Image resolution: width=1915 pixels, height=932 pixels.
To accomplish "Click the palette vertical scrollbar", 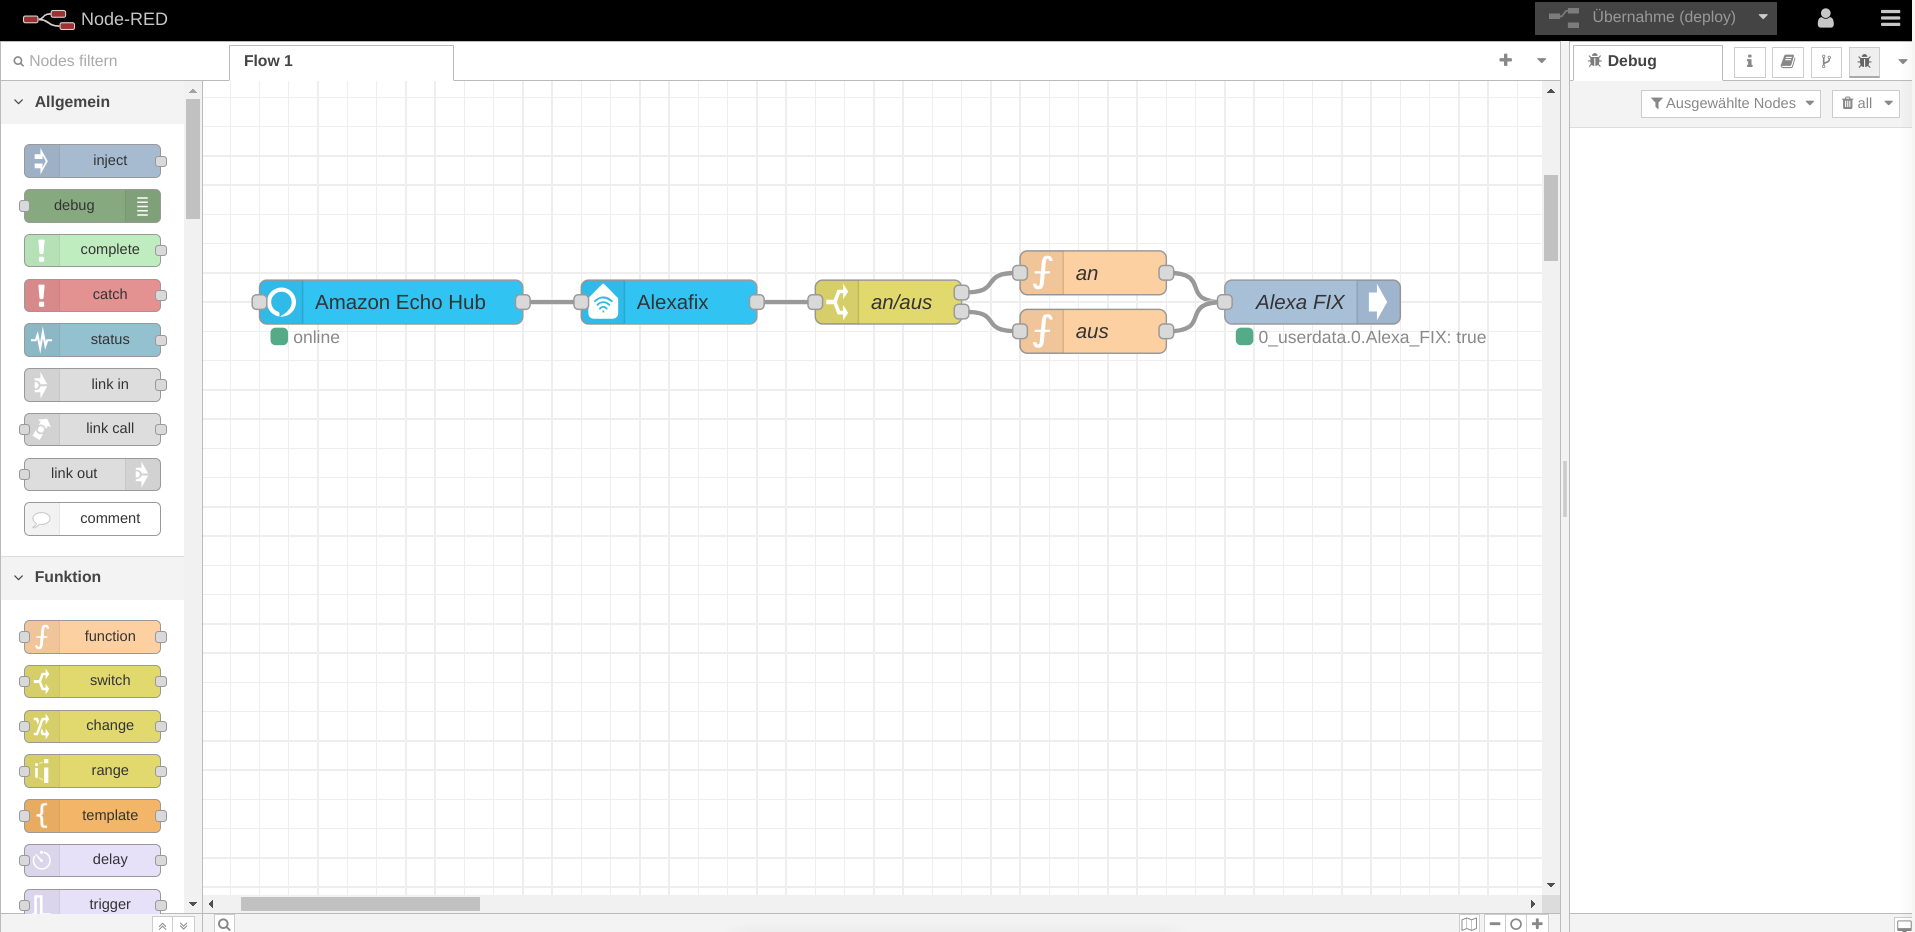I will point(193,158).
